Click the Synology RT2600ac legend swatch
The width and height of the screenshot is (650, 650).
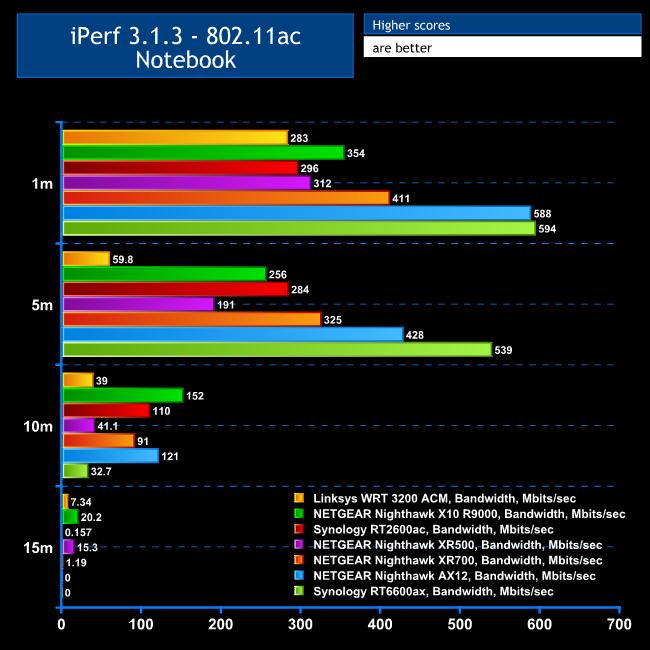coord(299,529)
